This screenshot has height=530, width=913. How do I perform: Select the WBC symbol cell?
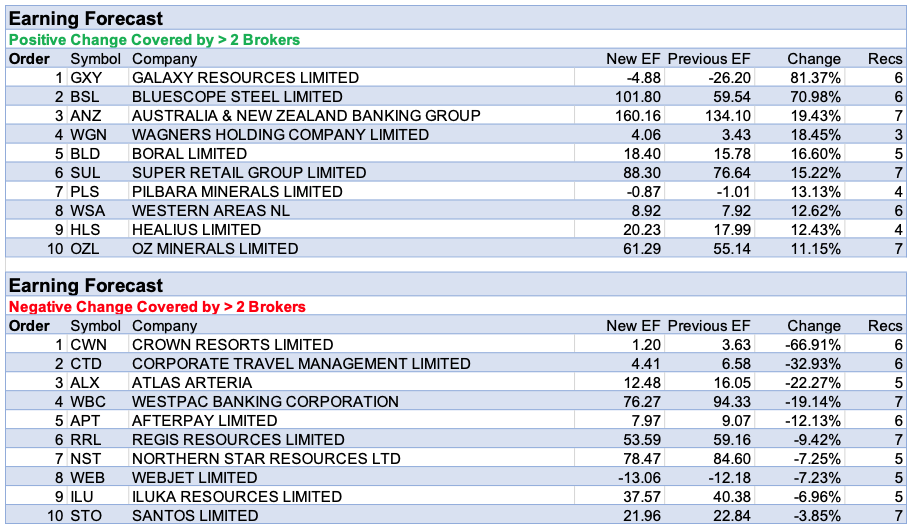click(x=87, y=402)
